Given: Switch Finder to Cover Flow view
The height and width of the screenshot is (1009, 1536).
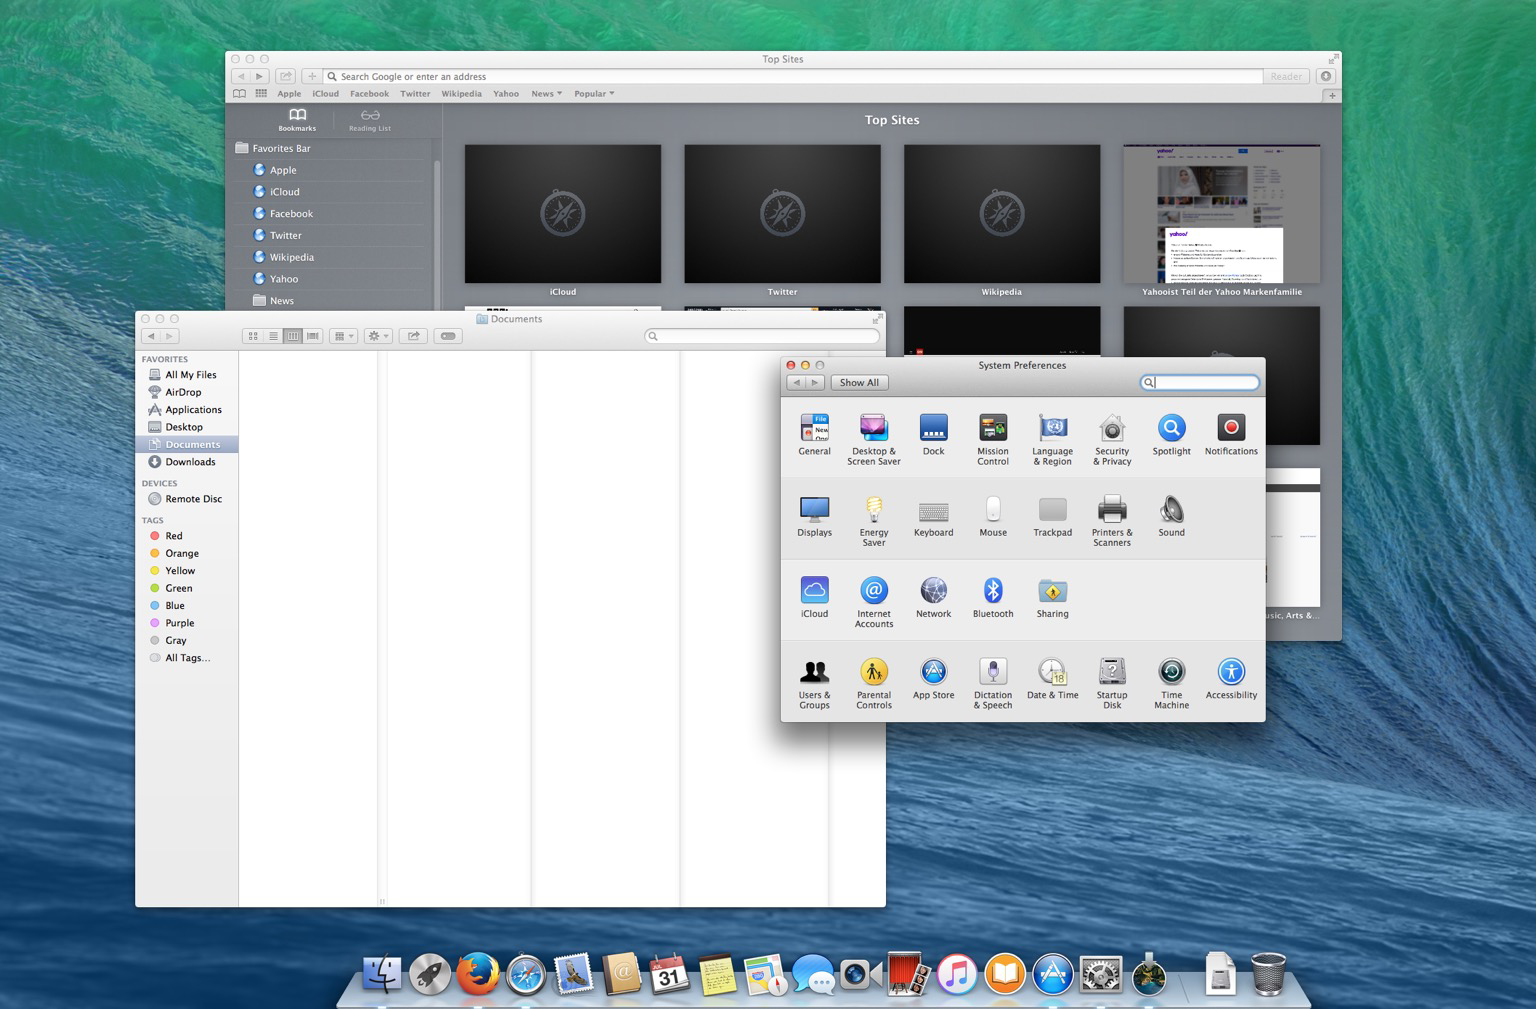Looking at the screenshot, I should (x=313, y=336).
